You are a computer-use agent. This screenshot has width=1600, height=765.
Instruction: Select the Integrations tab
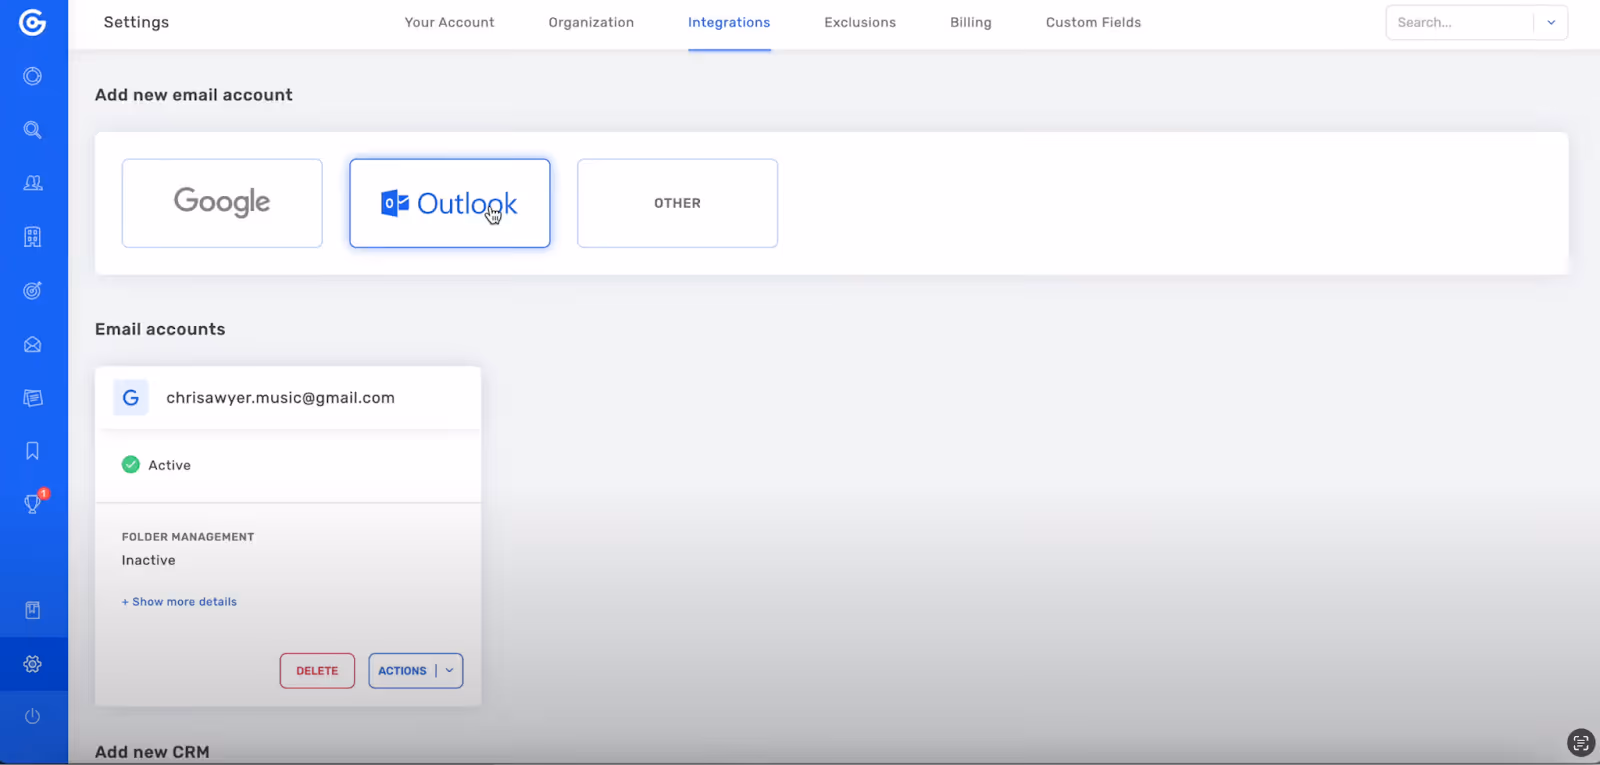click(x=729, y=22)
